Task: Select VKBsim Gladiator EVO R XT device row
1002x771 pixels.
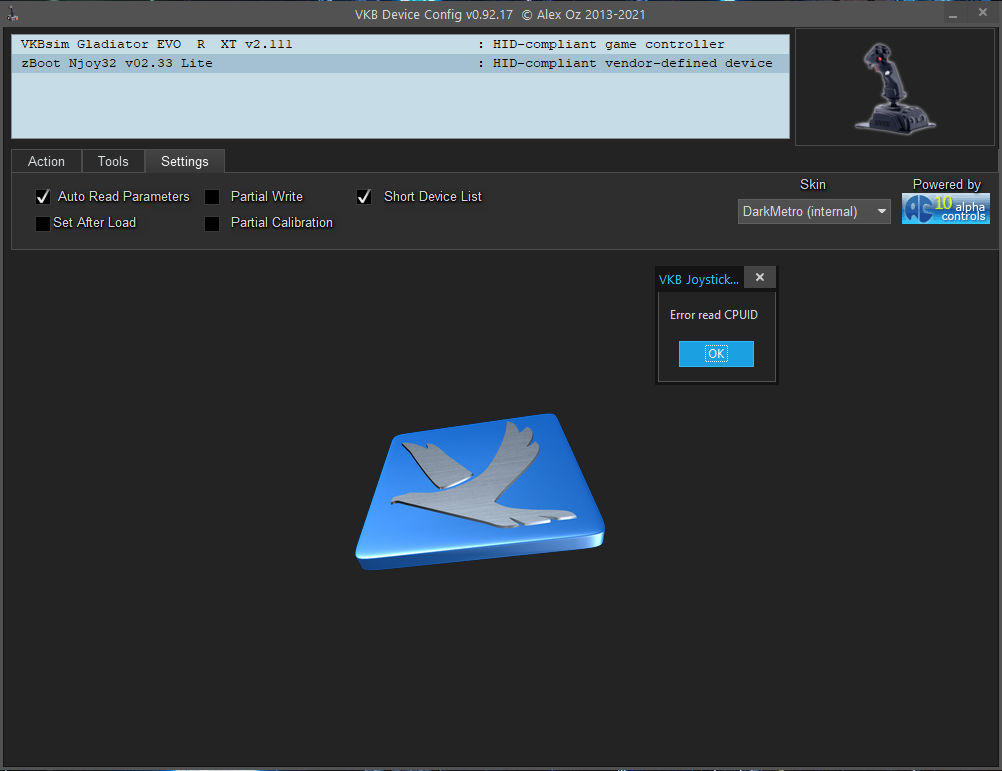Action: point(400,44)
